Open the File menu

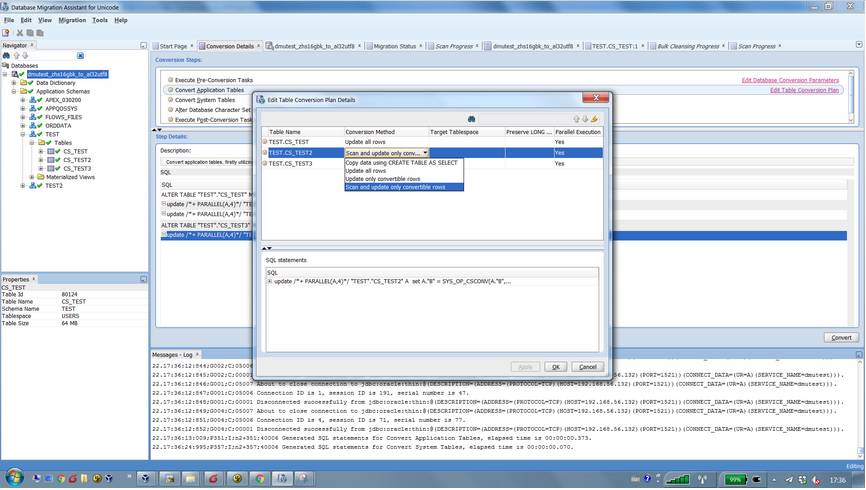click(9, 20)
